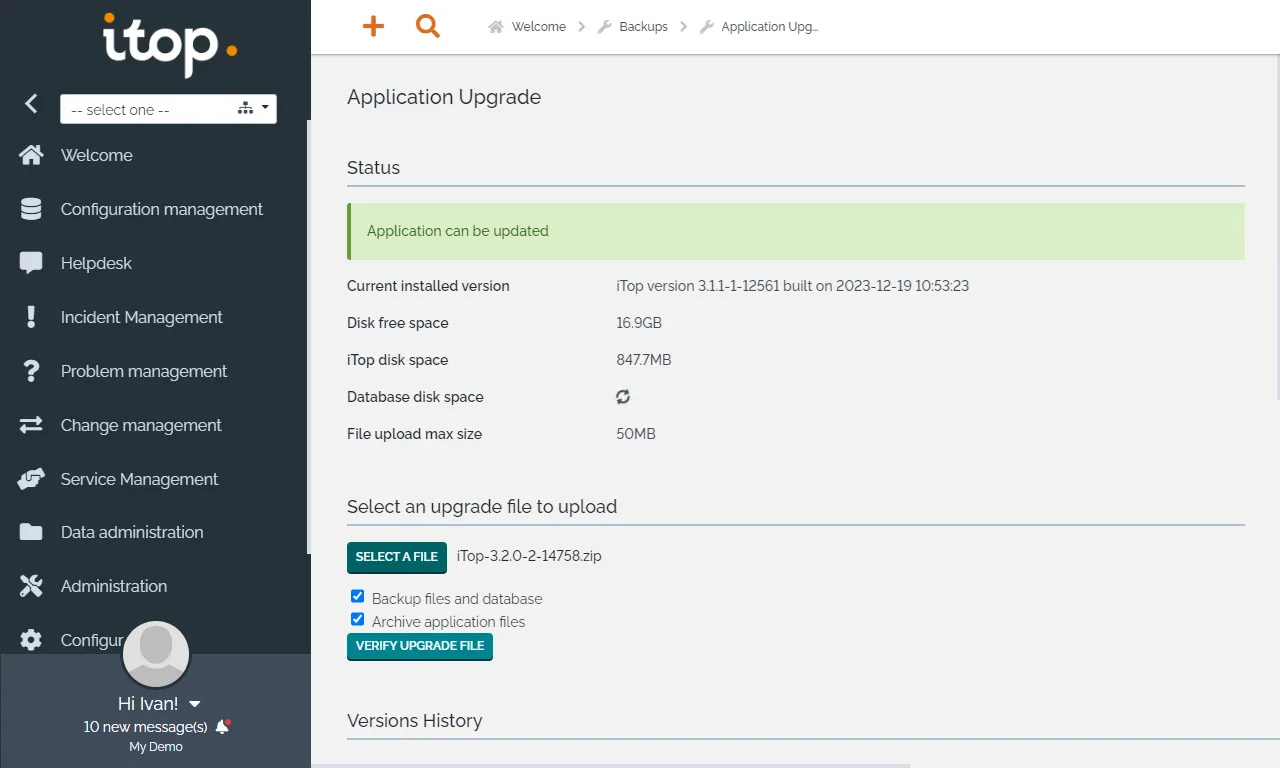This screenshot has width=1280, height=768.
Task: Click the notification bell icon
Action: pos(223,727)
